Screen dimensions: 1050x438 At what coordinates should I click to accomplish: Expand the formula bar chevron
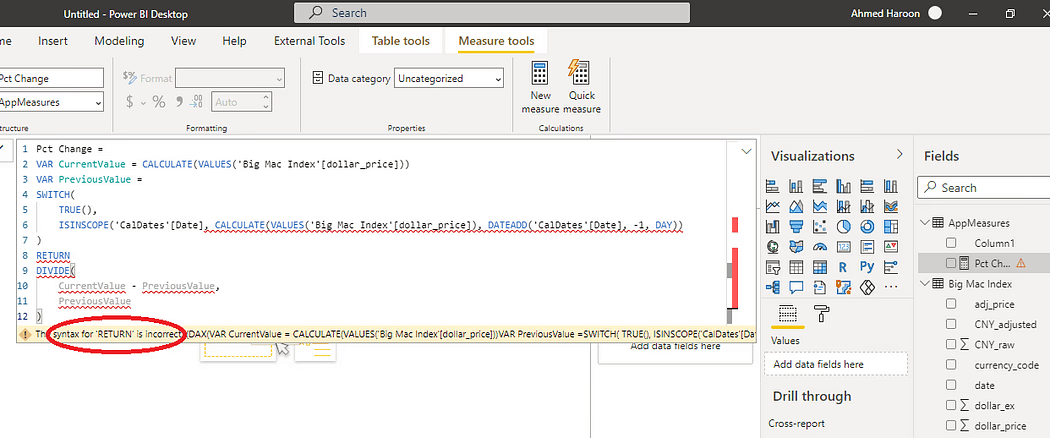[747, 152]
